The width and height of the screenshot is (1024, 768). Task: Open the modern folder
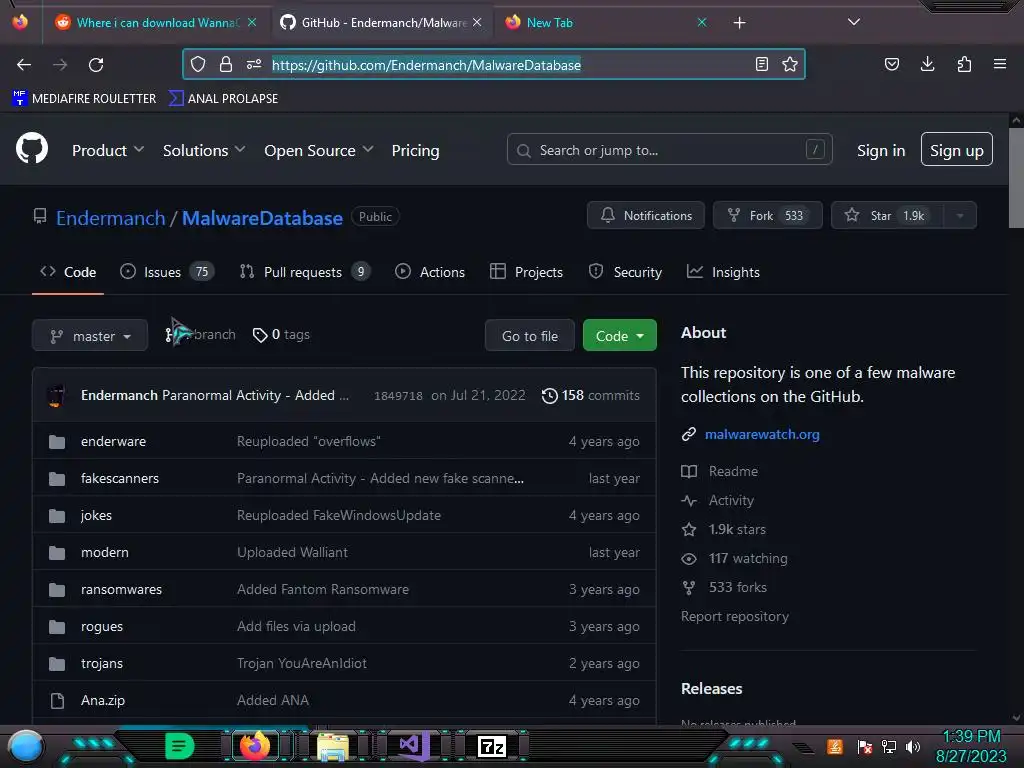(104, 552)
